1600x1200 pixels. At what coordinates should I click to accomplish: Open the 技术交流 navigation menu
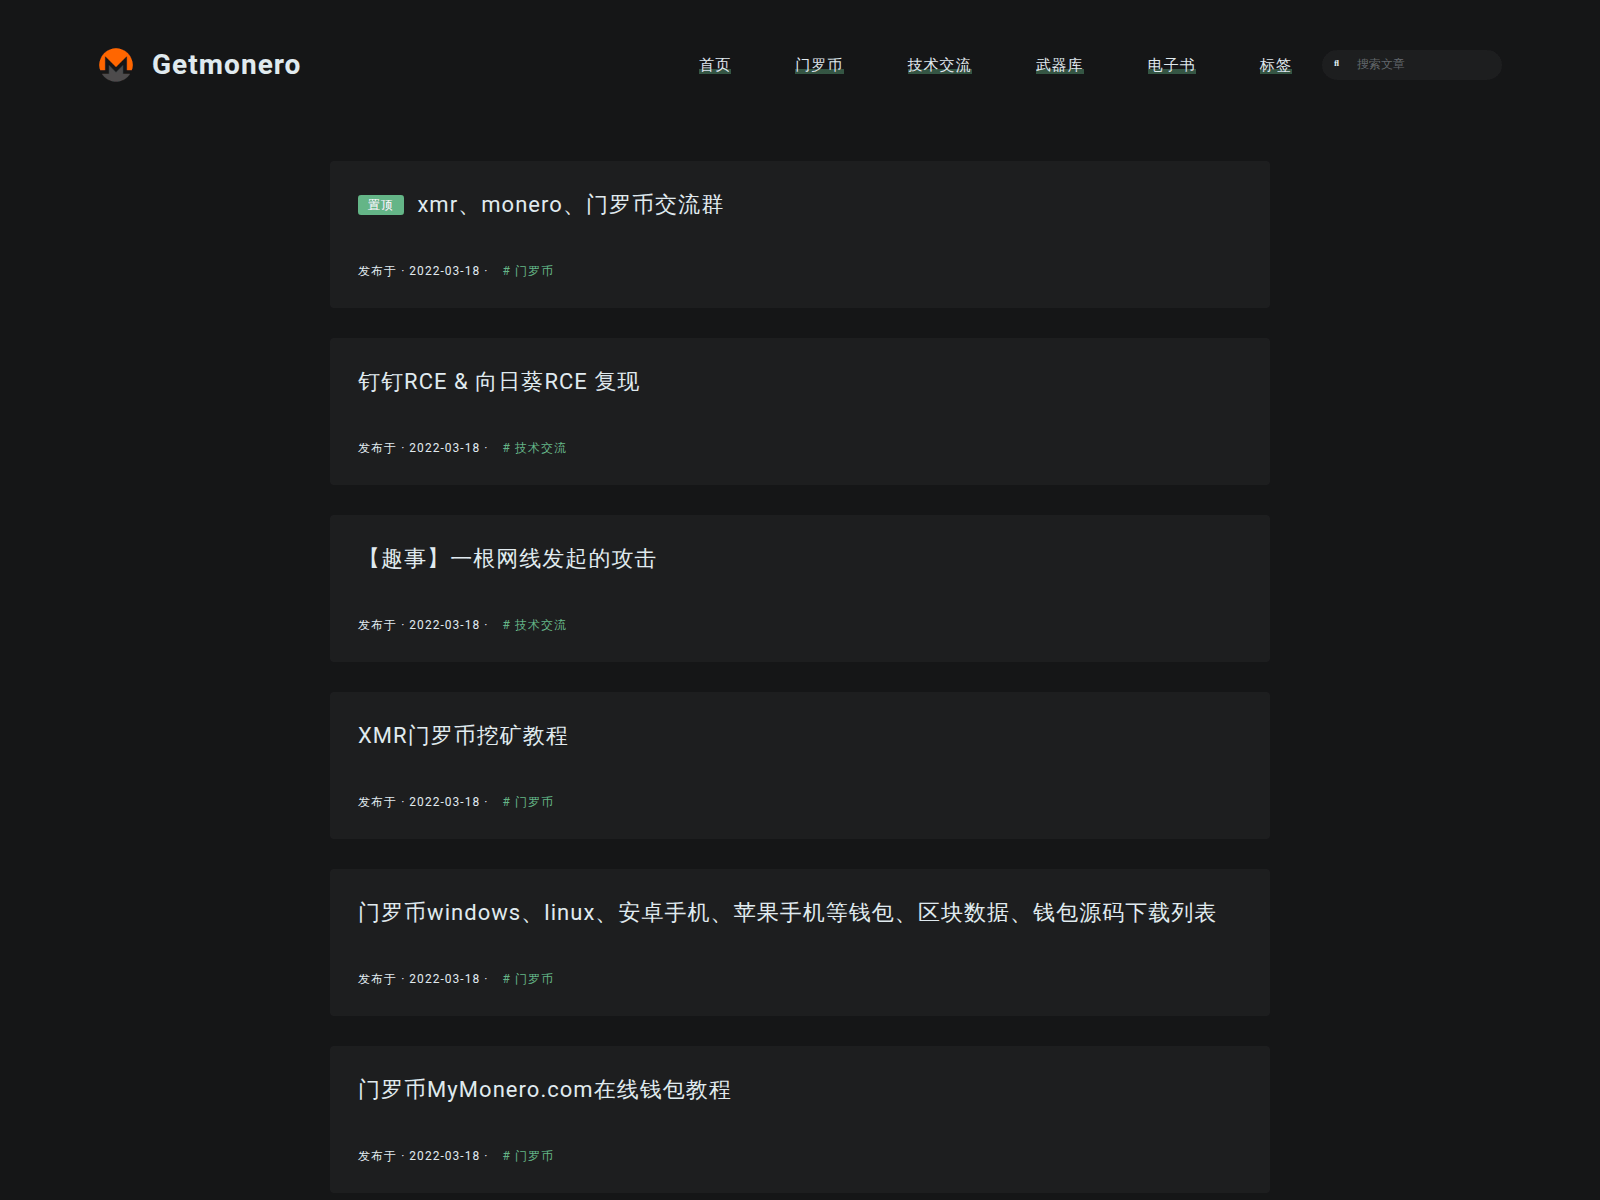(x=939, y=65)
